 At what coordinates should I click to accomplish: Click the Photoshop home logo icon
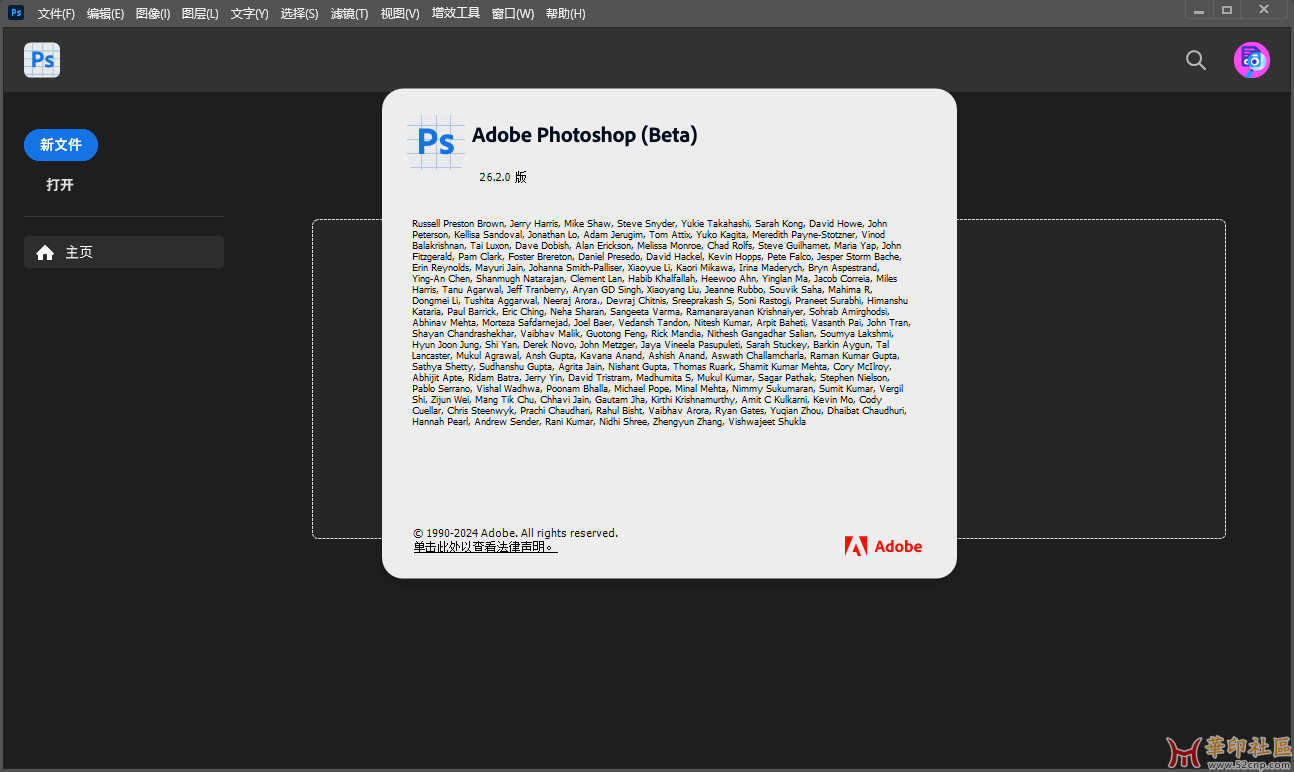click(x=42, y=60)
